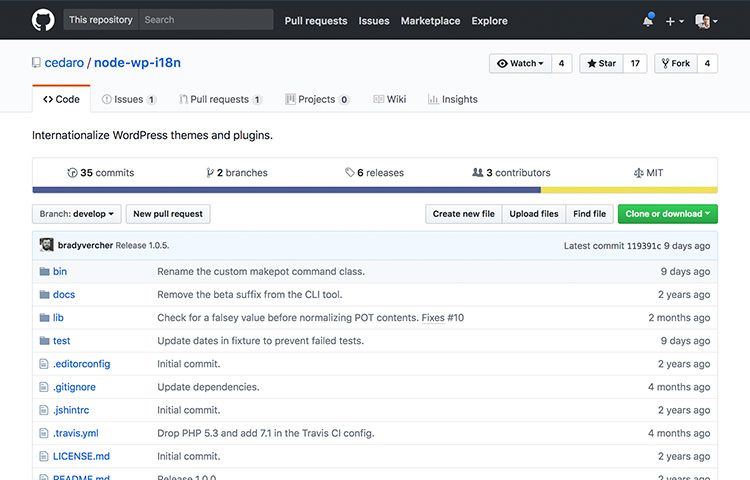Click the commits history icon
The image size is (750, 480).
click(x=72, y=173)
